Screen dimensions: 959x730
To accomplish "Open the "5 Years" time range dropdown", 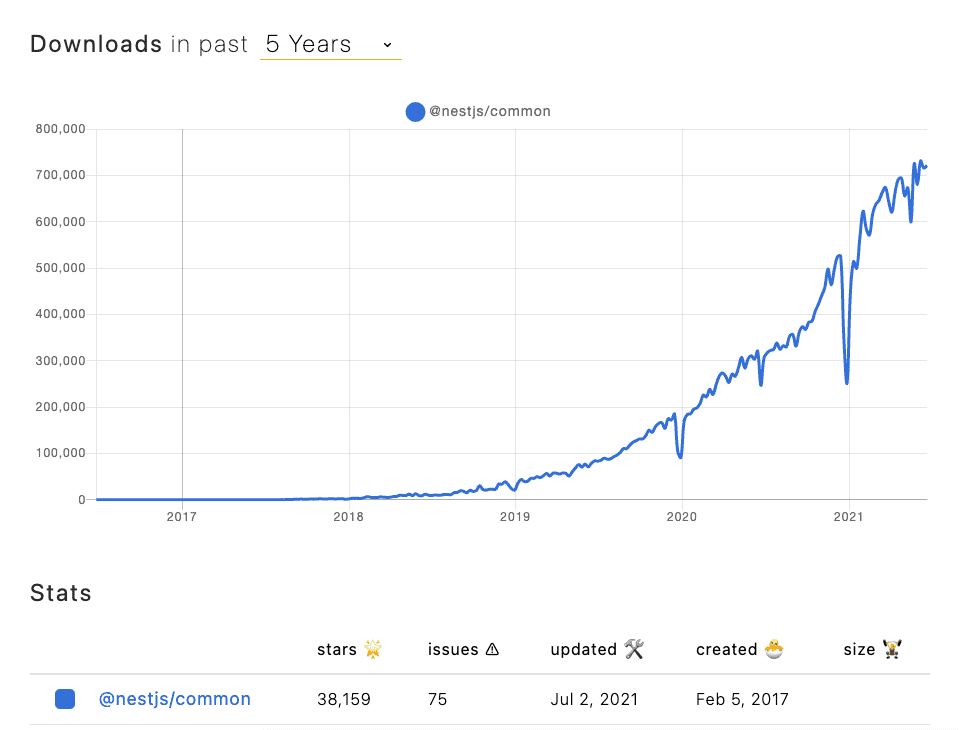I will tap(330, 45).
